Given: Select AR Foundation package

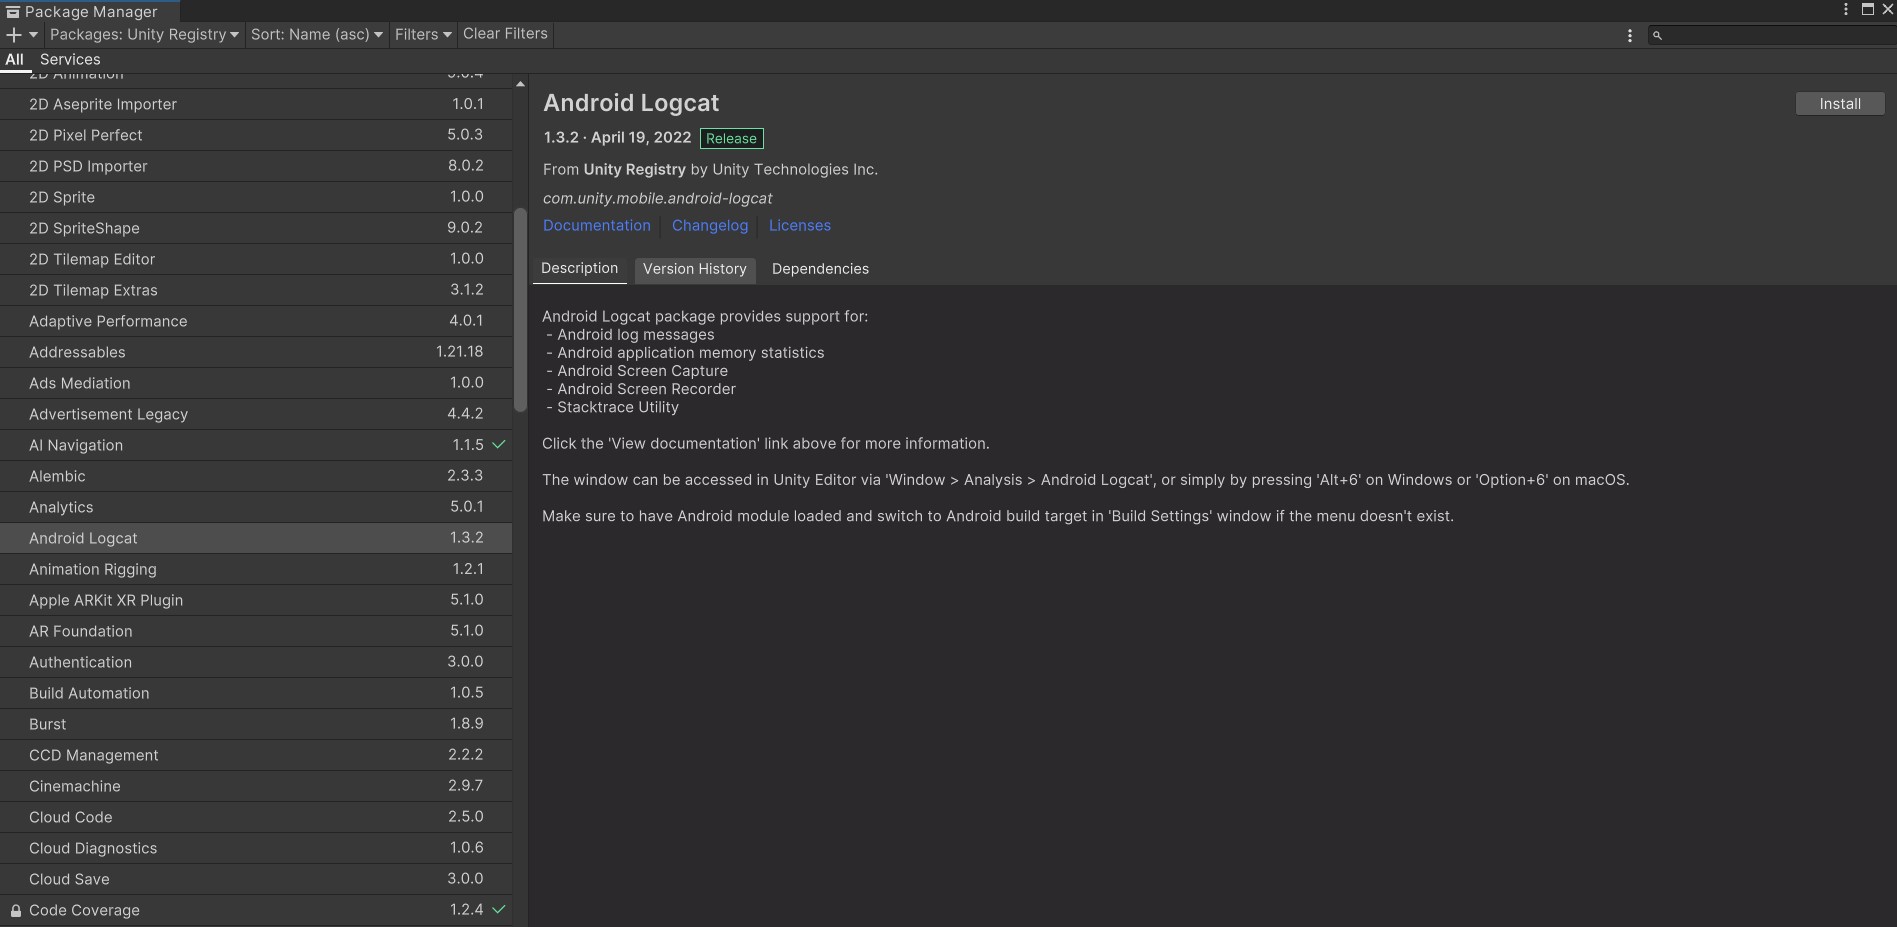Looking at the screenshot, I should (256, 631).
